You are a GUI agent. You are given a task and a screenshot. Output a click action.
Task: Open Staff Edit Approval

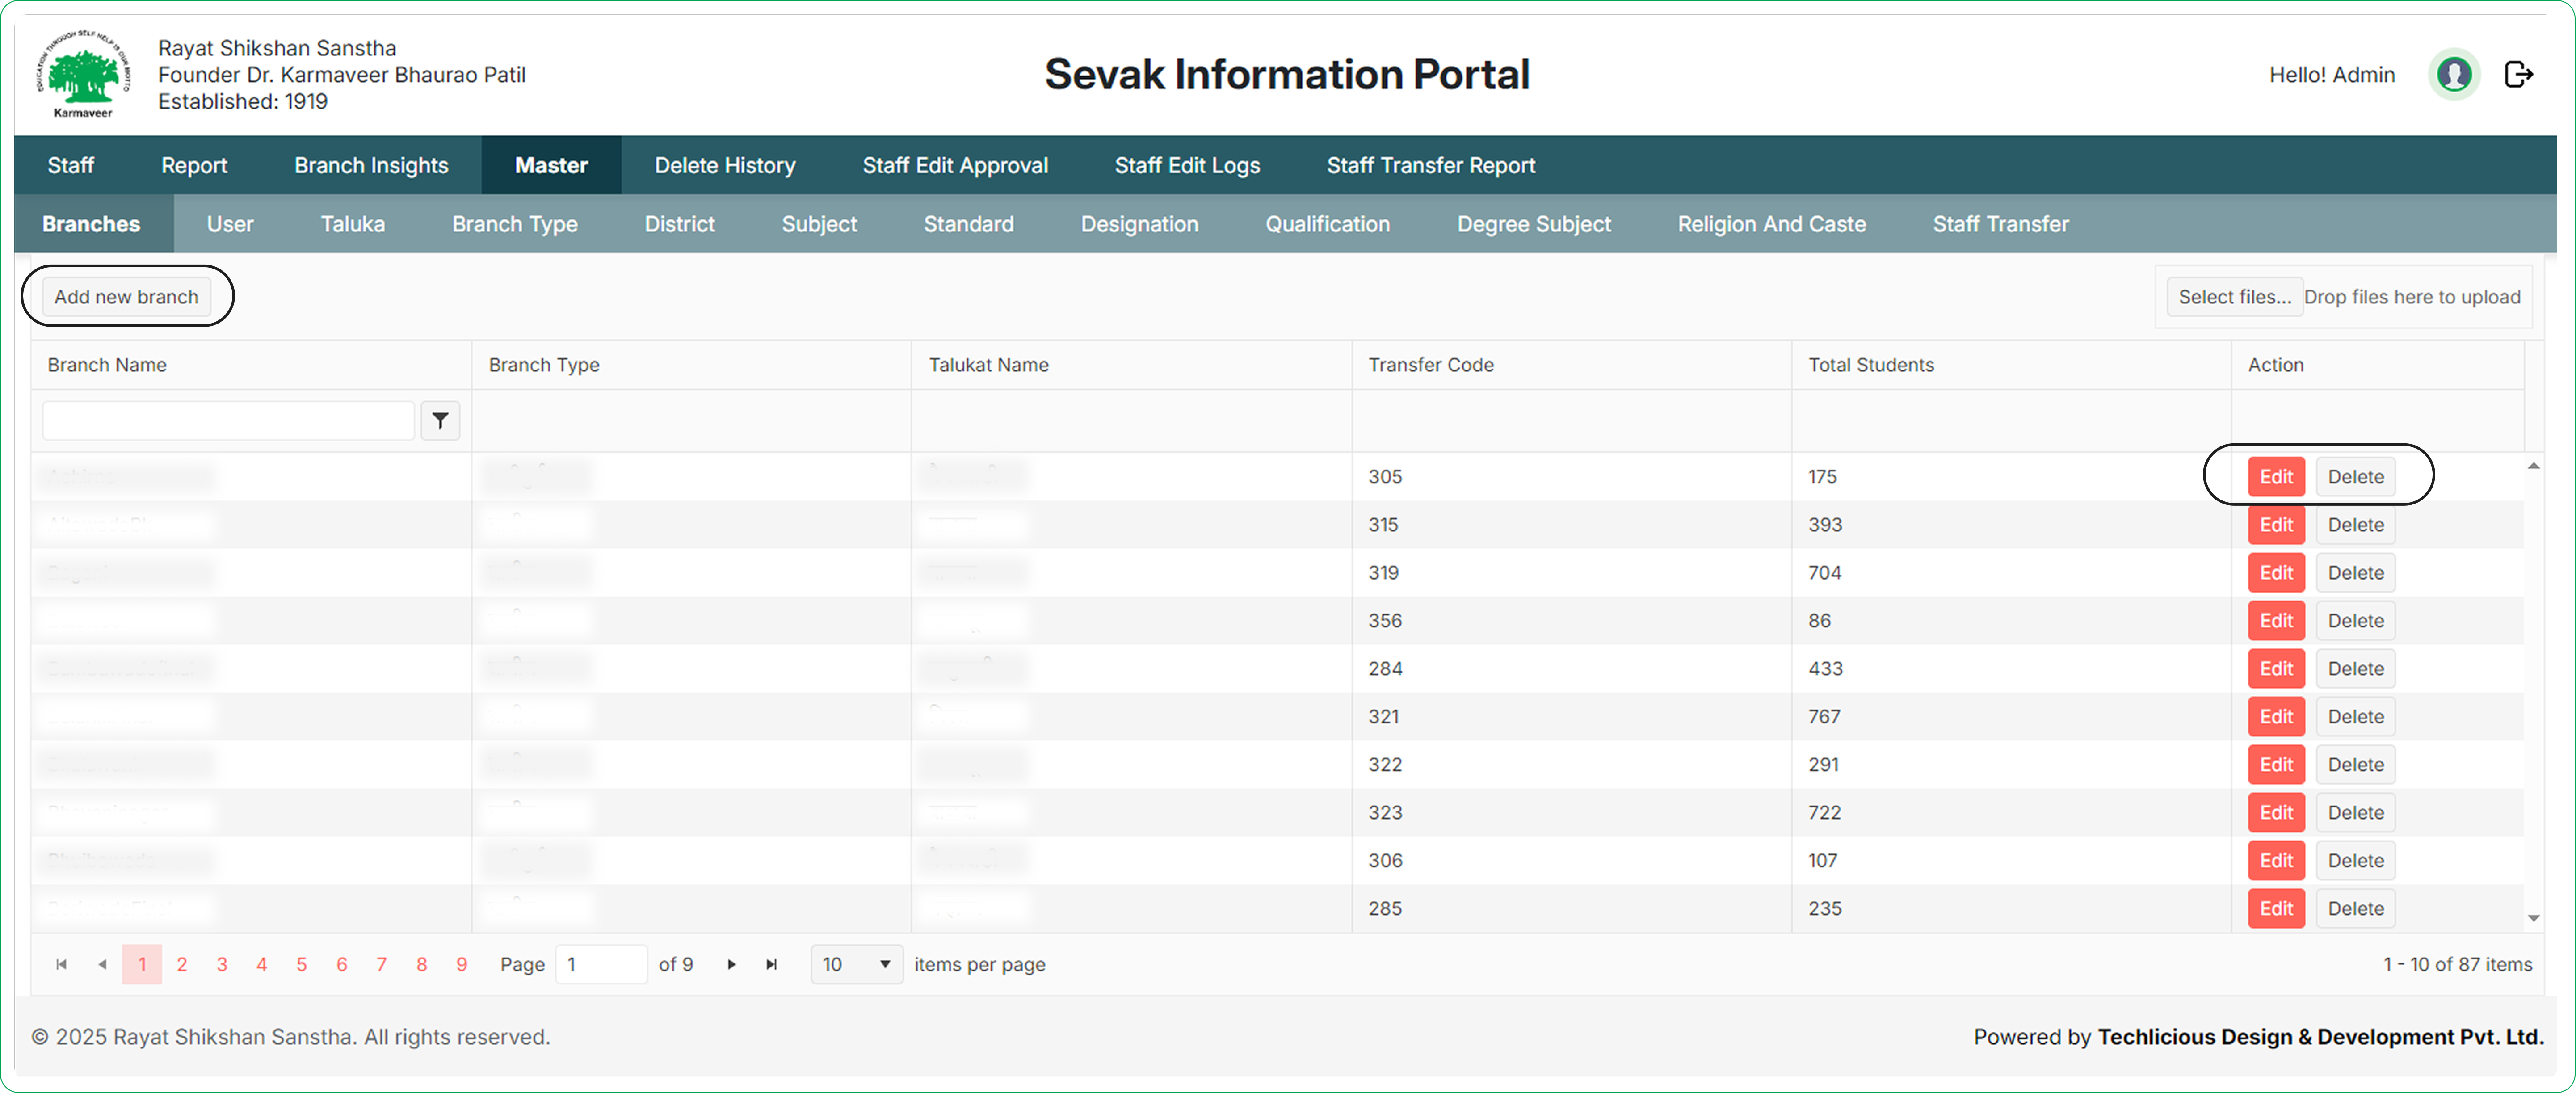click(955, 165)
